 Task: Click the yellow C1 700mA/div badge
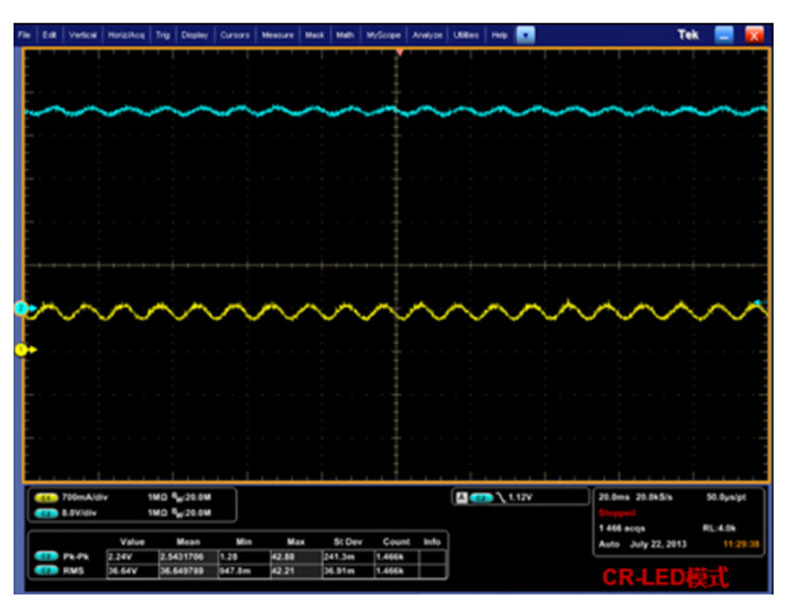click(x=46, y=496)
